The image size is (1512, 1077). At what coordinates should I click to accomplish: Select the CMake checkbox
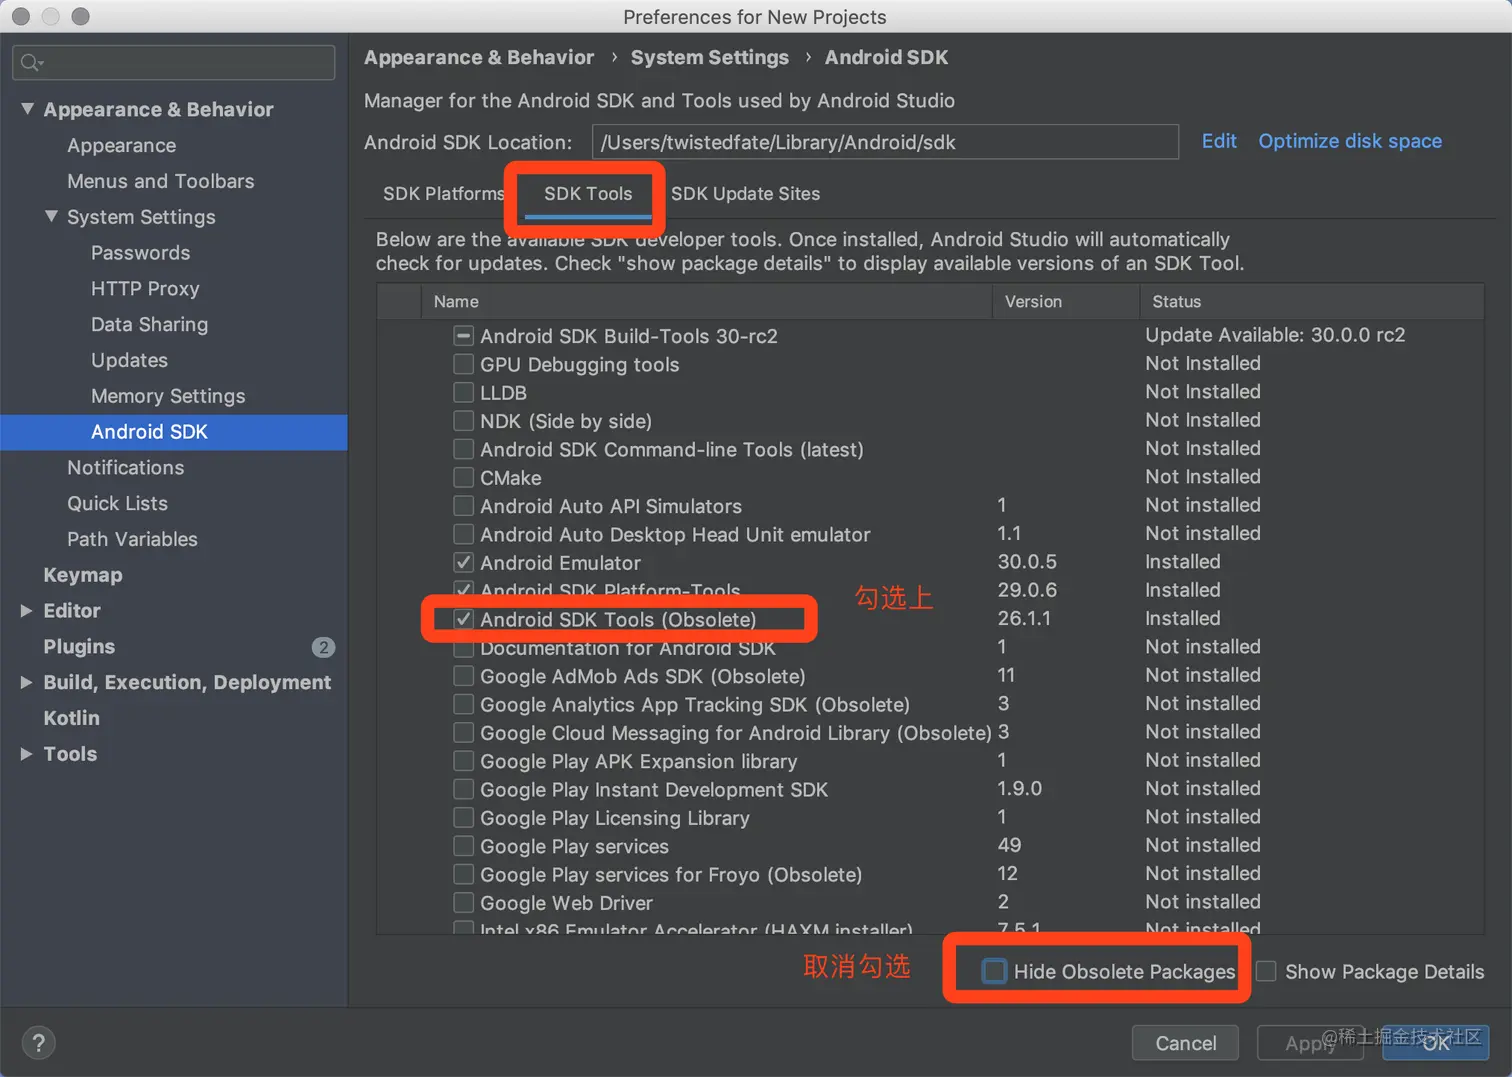tap(463, 477)
